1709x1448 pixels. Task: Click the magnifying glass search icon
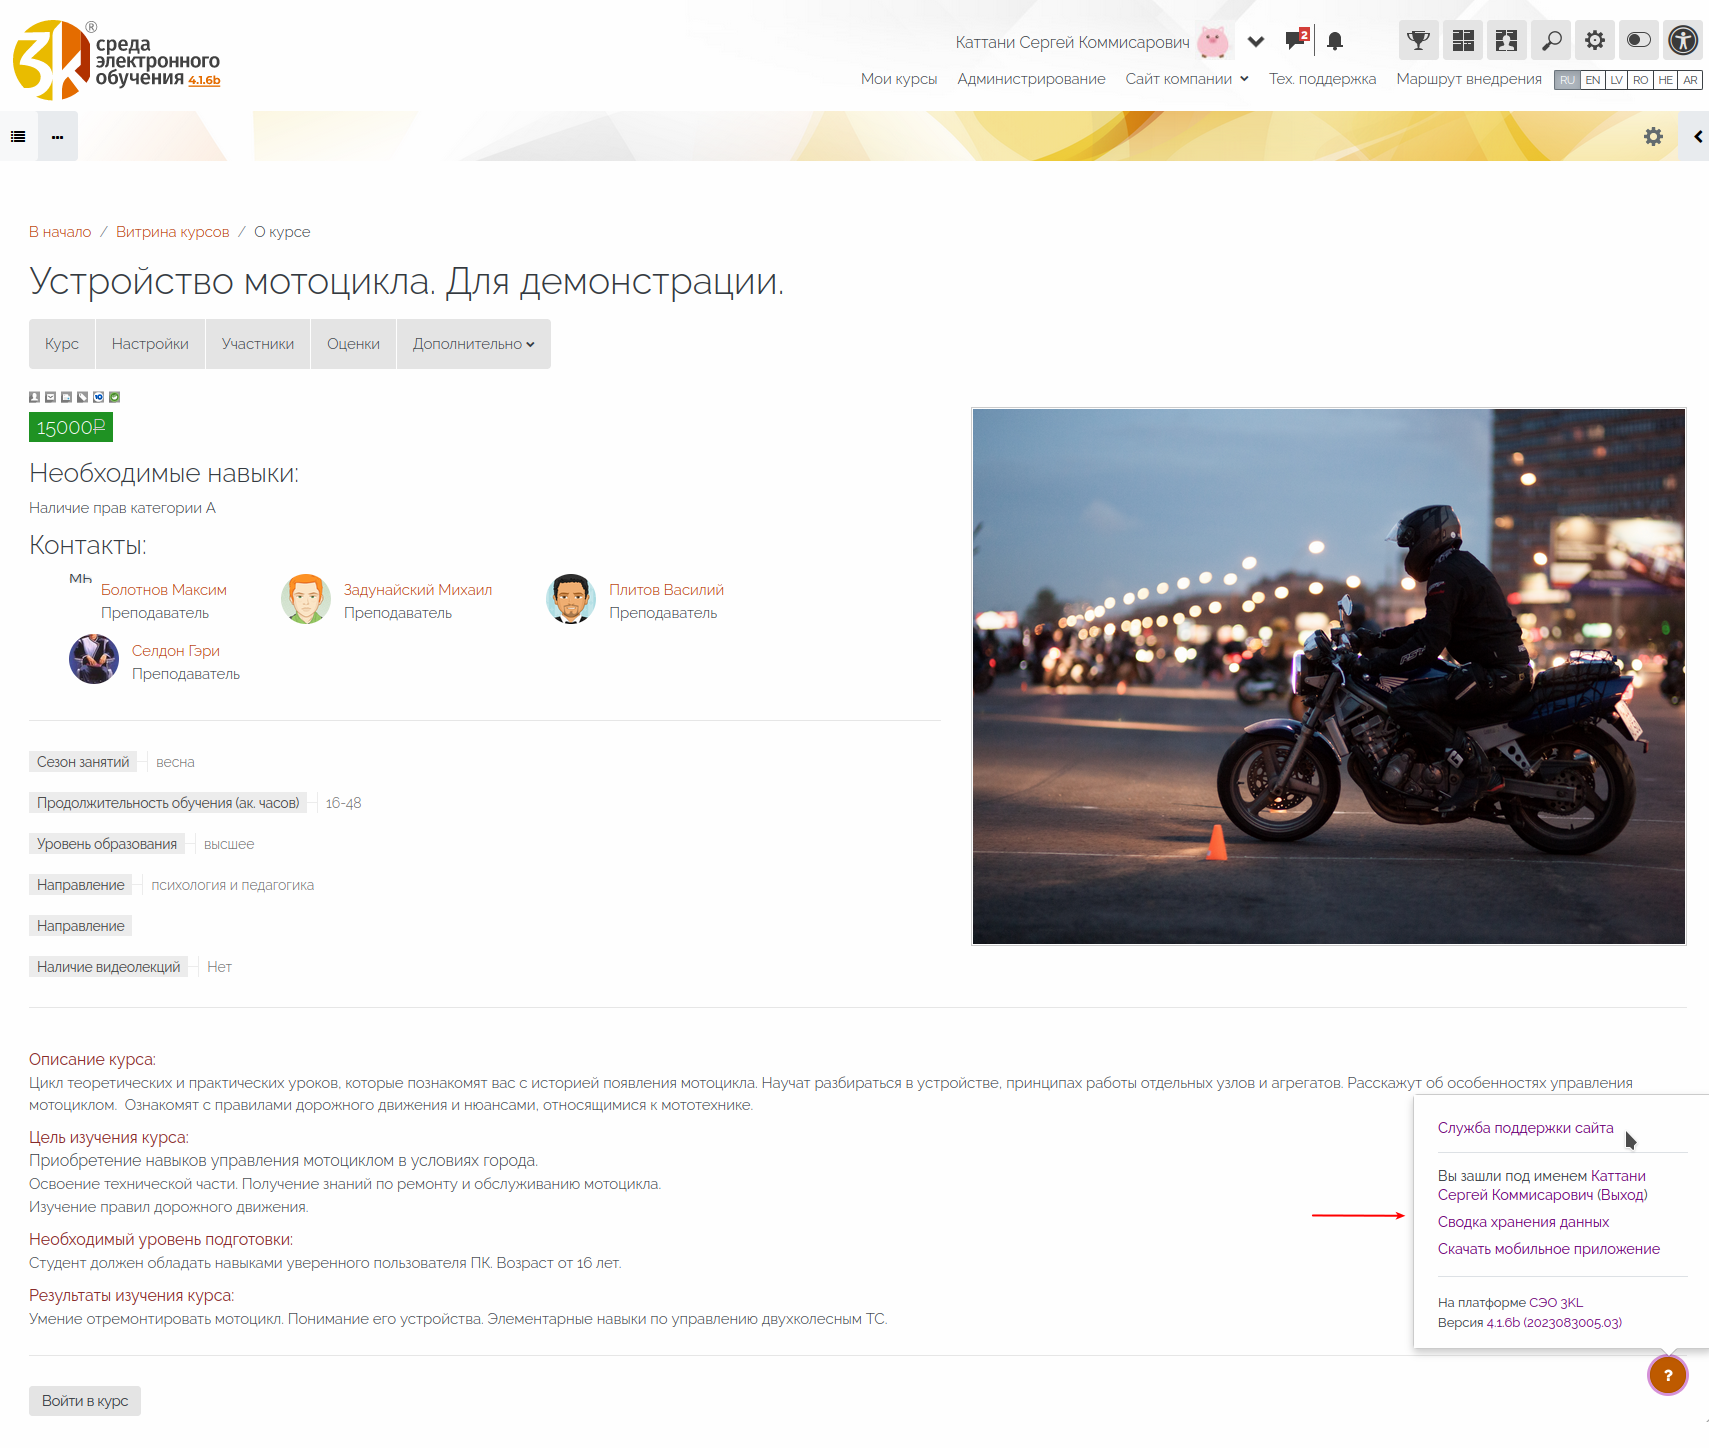click(1551, 41)
